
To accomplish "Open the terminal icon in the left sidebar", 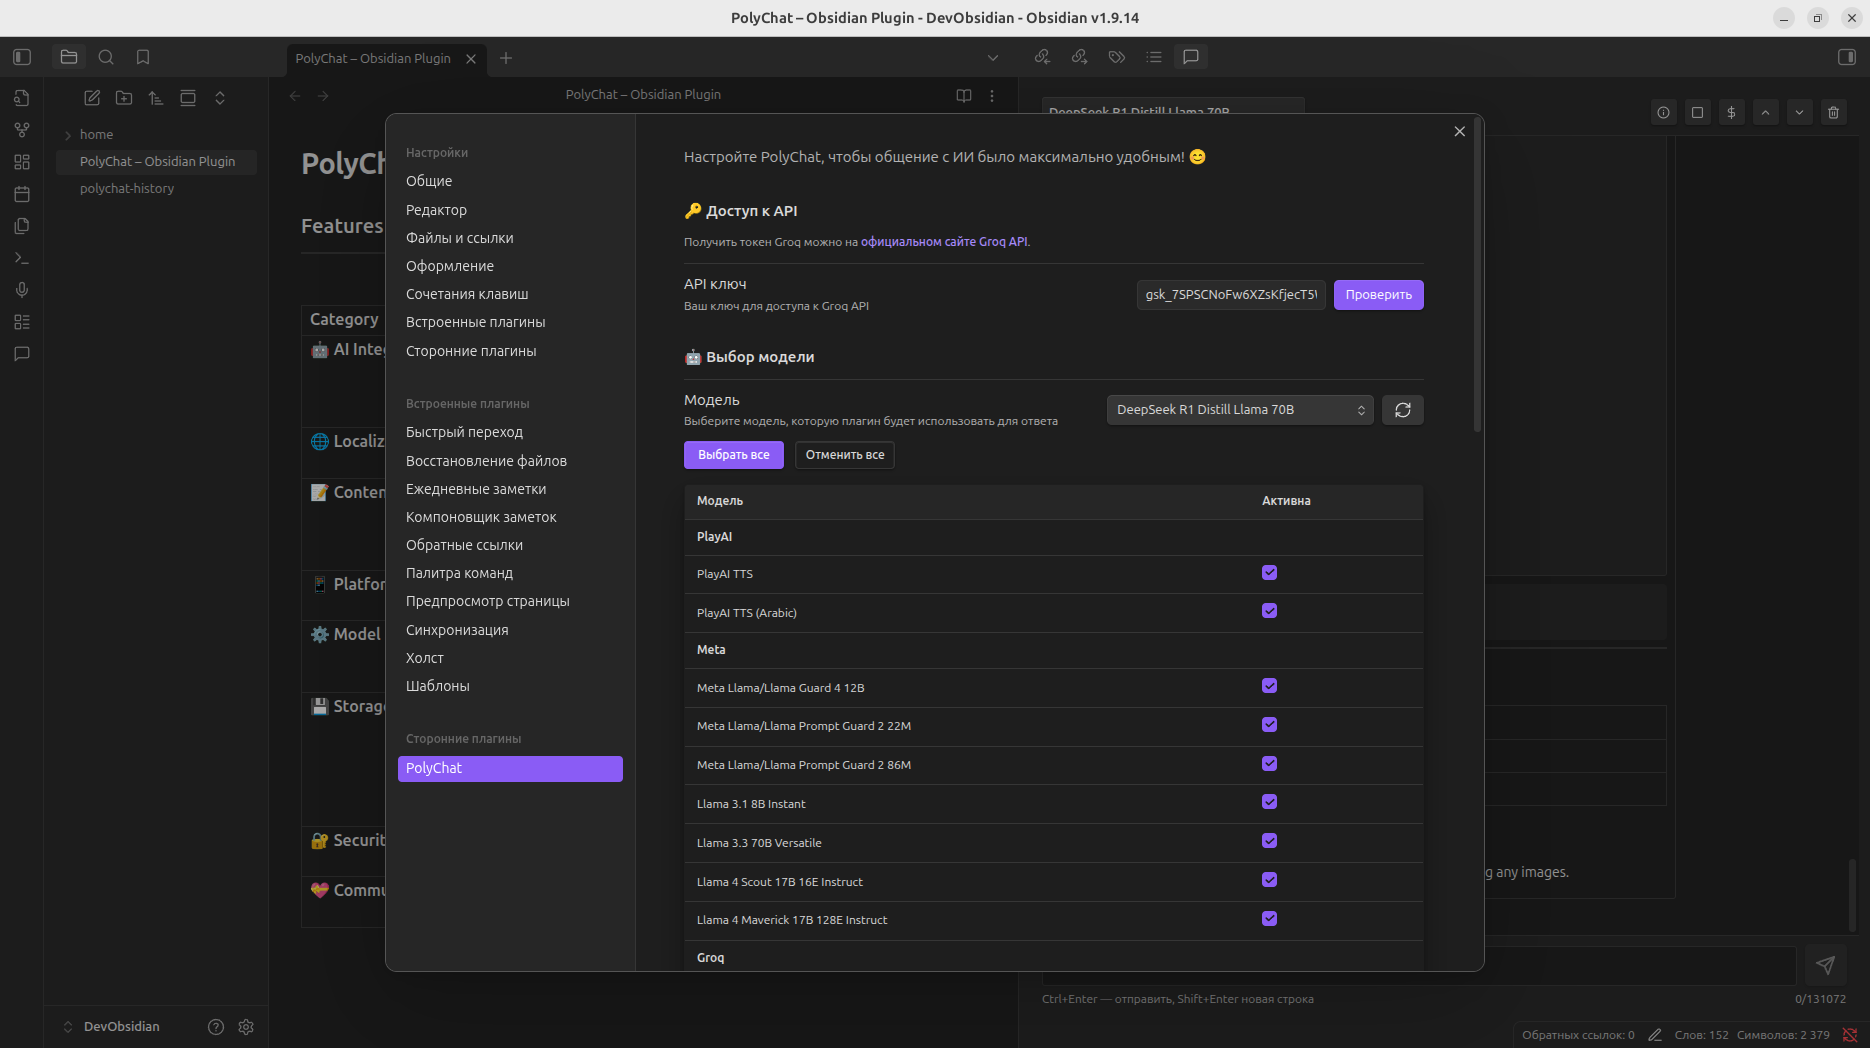I will coord(21,257).
